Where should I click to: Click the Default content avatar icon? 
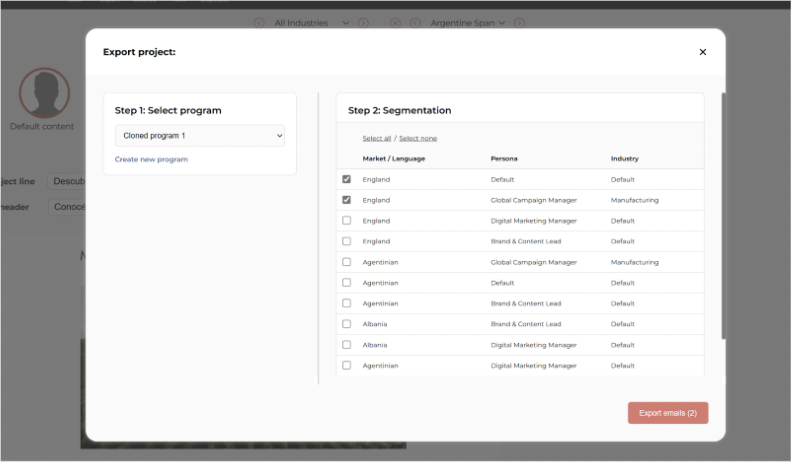click(44, 93)
